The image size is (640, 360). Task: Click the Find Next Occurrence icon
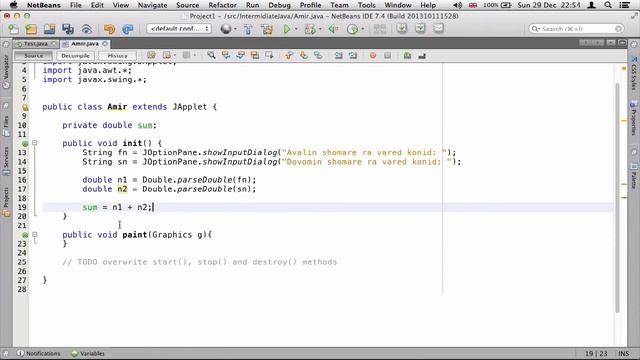240,55
